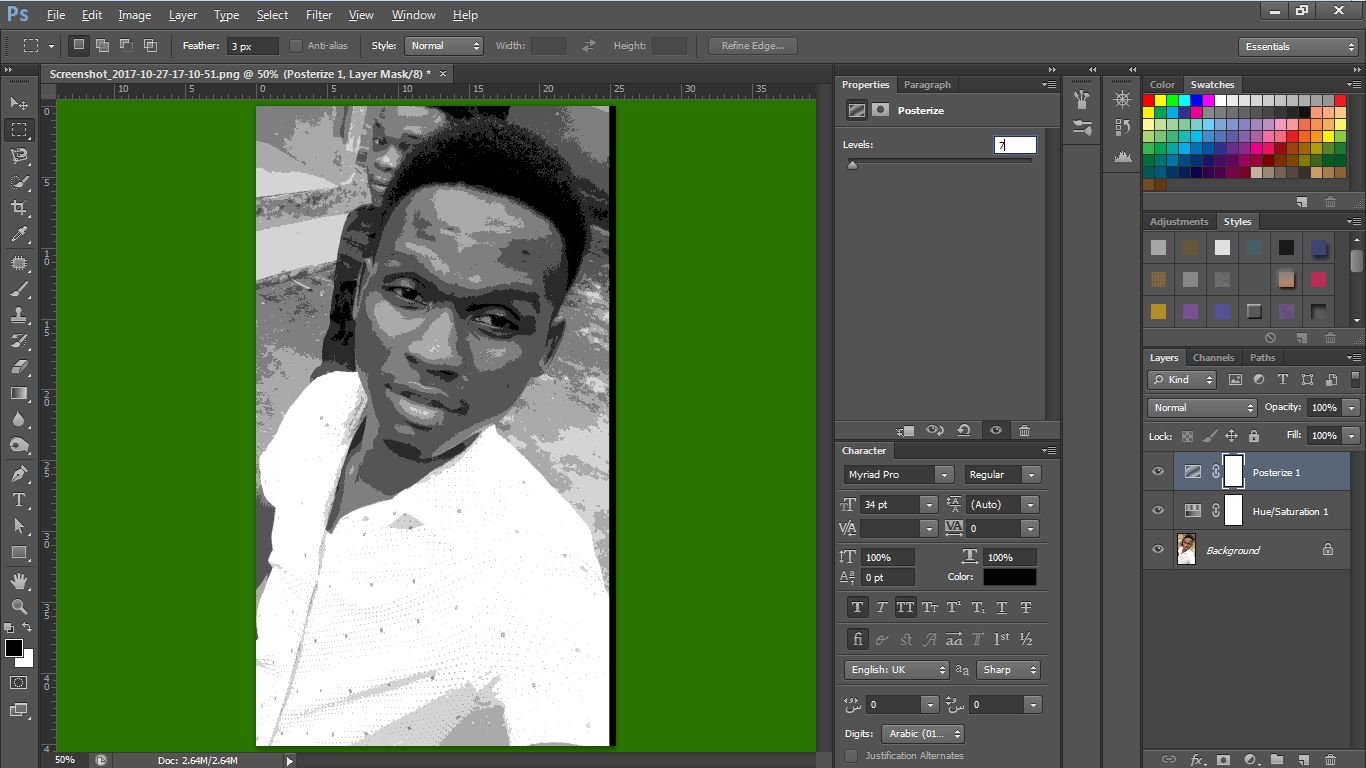Hide the Posterize 1 layer
The width and height of the screenshot is (1366, 768).
pos(1158,472)
